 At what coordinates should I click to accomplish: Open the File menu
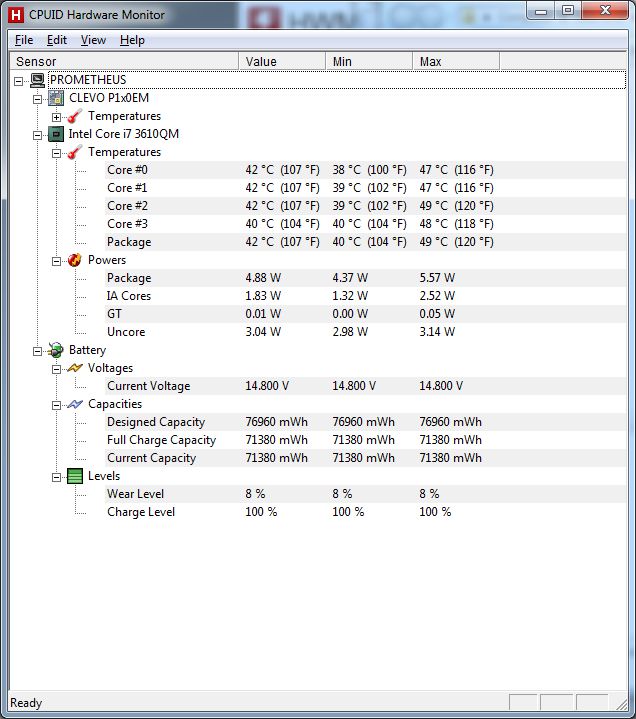point(24,40)
